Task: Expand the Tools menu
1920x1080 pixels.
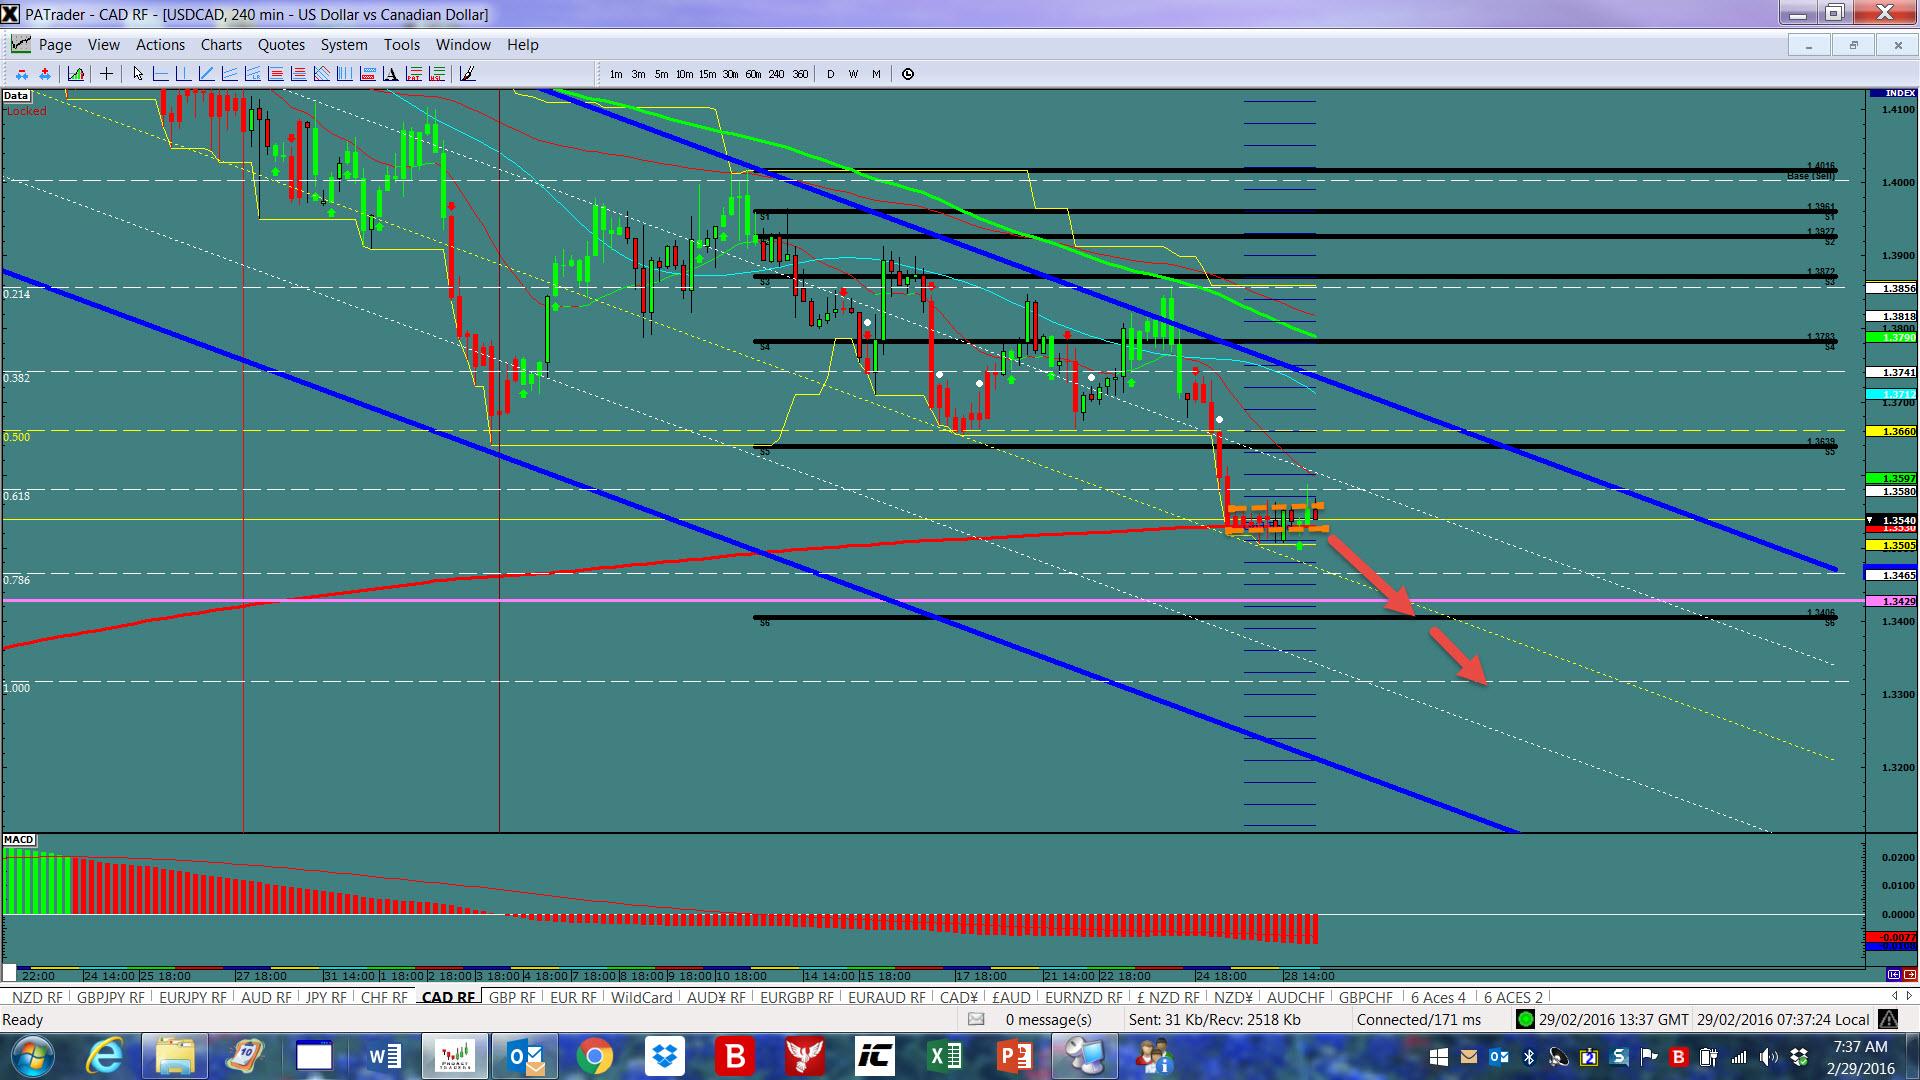Action: pyautogui.click(x=401, y=45)
